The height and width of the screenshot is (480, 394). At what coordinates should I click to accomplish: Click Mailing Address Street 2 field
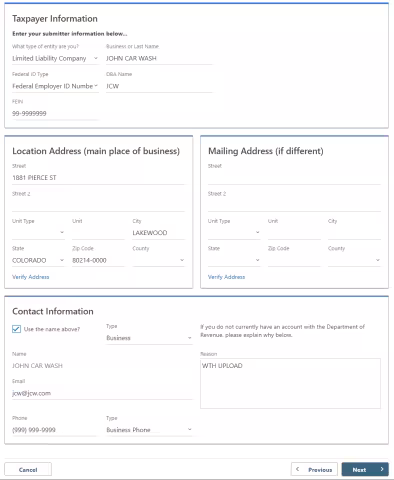pos(294,205)
